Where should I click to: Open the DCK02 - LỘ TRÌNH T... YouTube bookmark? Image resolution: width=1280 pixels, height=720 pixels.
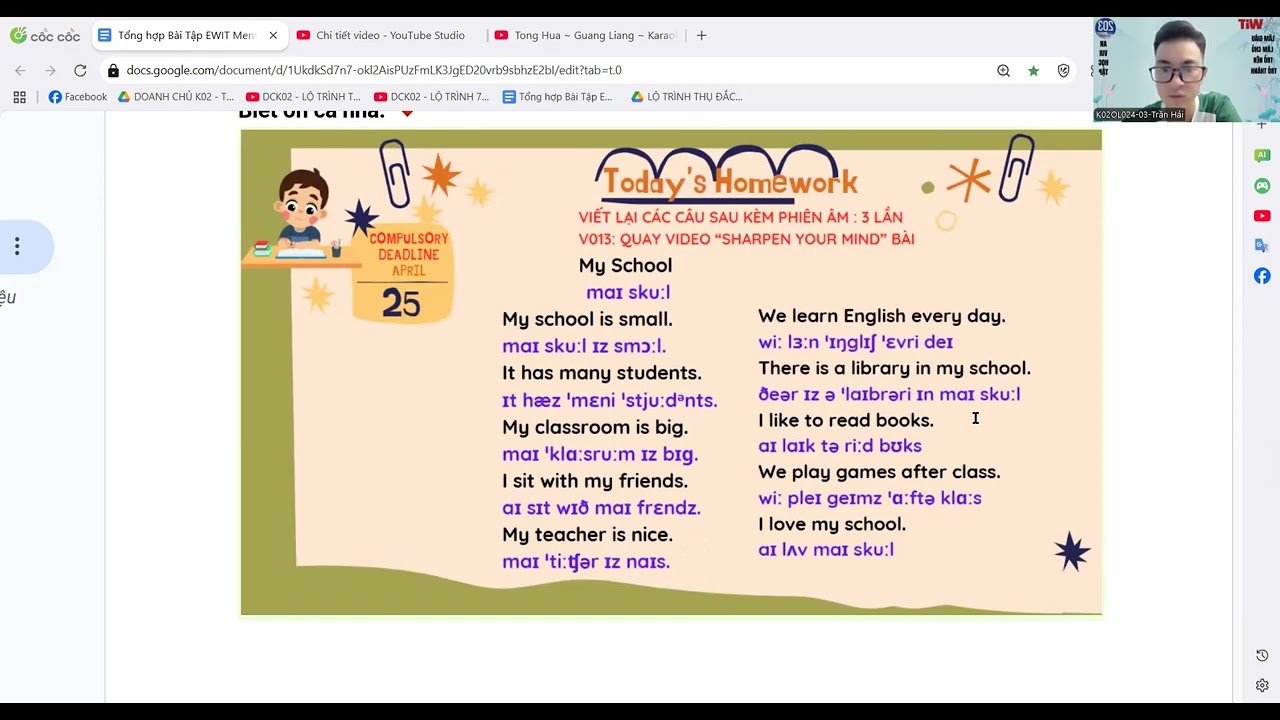click(x=303, y=97)
